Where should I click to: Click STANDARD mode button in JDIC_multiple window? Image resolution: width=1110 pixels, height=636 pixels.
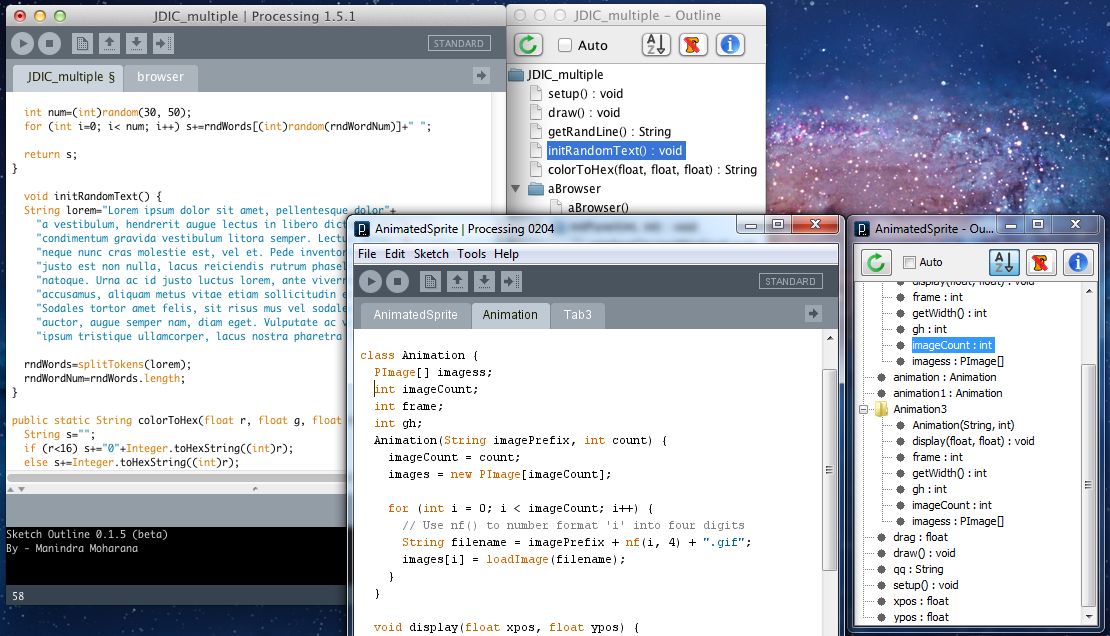[x=459, y=43]
